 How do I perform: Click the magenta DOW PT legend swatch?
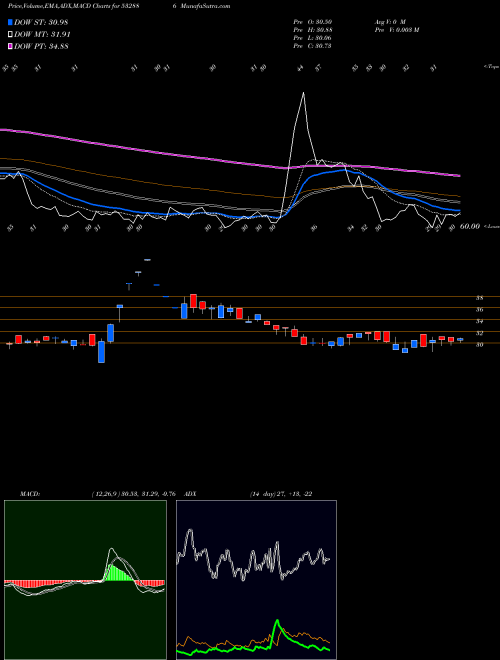click(11, 46)
